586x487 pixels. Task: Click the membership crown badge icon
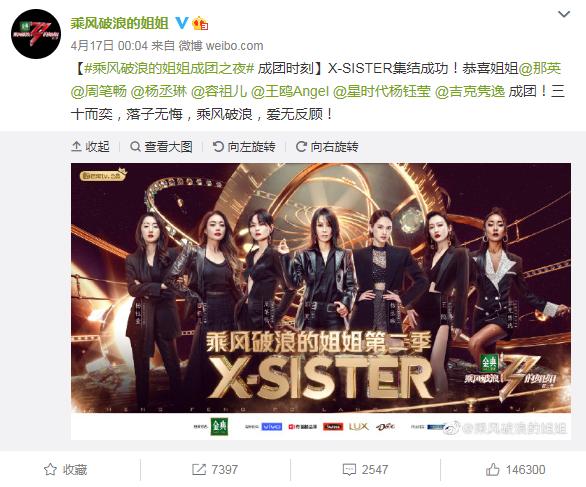pos(200,24)
